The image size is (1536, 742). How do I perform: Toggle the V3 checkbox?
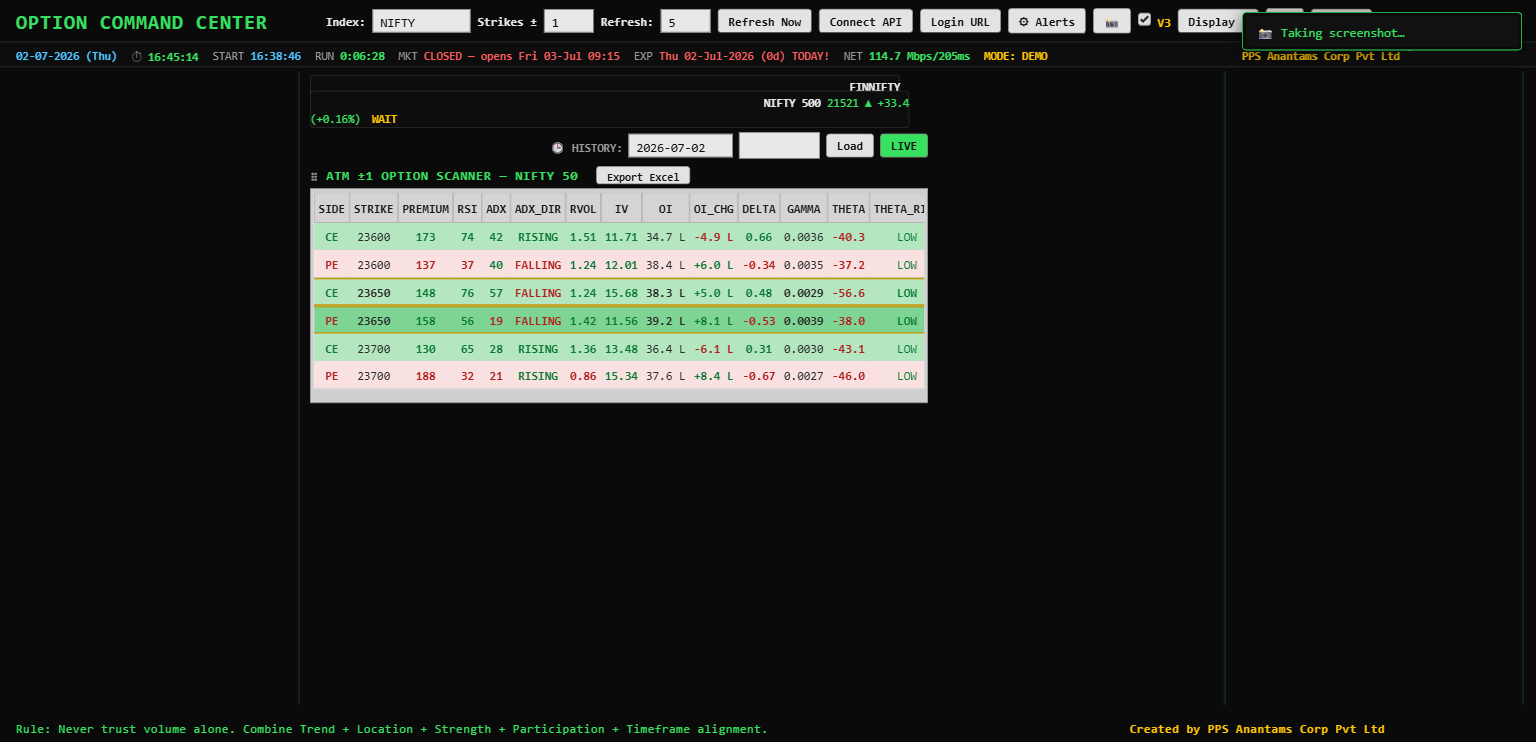(x=1144, y=19)
